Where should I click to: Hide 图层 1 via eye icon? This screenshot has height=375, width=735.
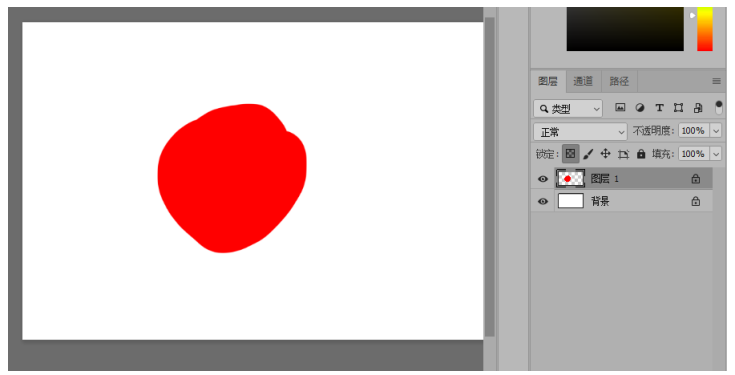tap(543, 179)
